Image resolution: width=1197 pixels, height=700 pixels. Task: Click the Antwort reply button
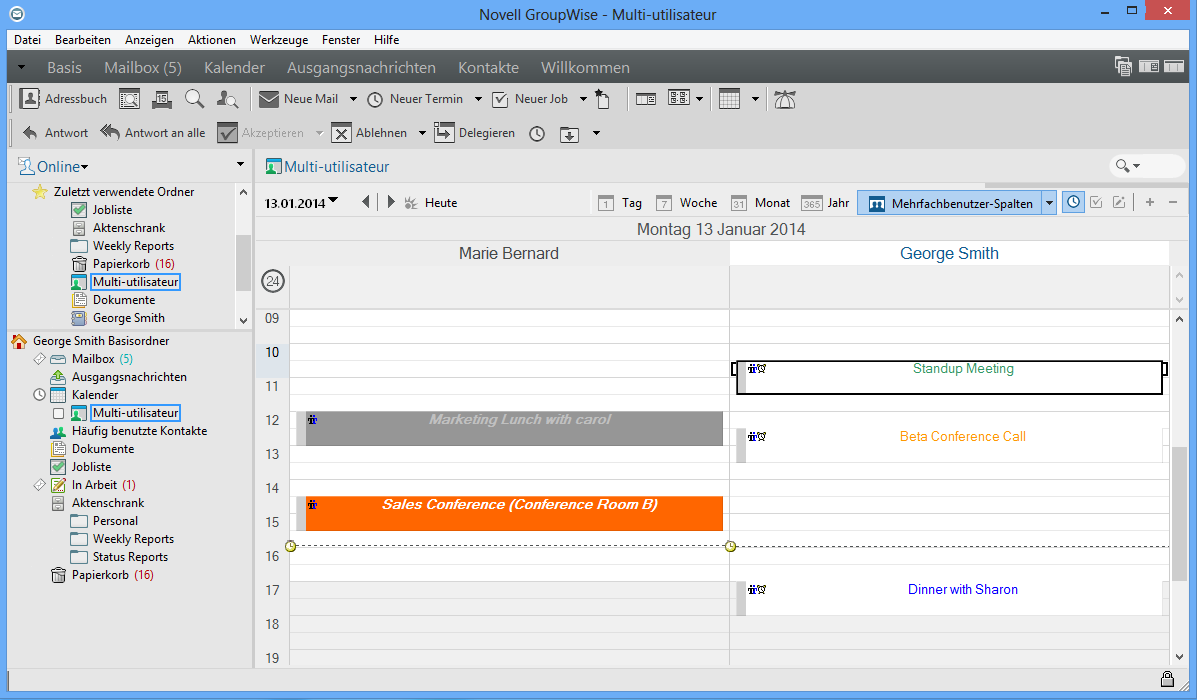coord(55,133)
